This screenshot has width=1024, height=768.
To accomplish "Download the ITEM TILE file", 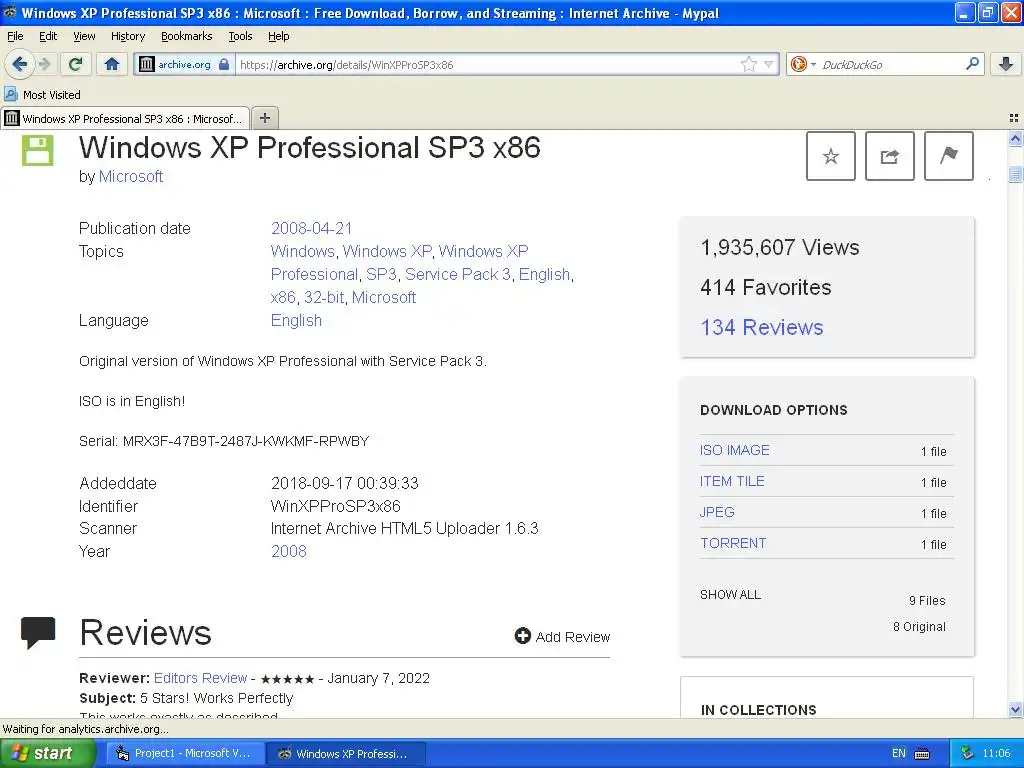I will 732,481.
